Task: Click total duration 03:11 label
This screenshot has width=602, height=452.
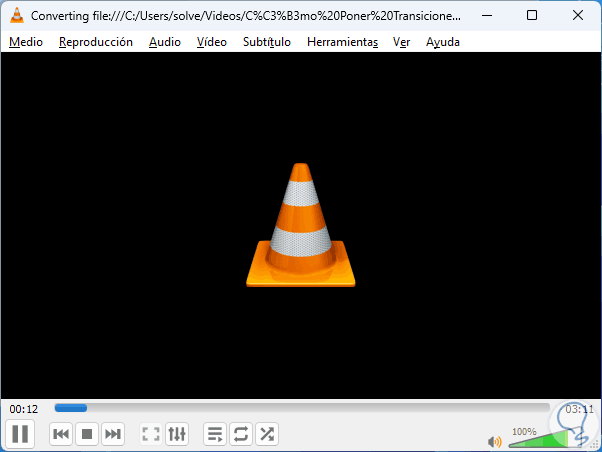Action: (579, 409)
